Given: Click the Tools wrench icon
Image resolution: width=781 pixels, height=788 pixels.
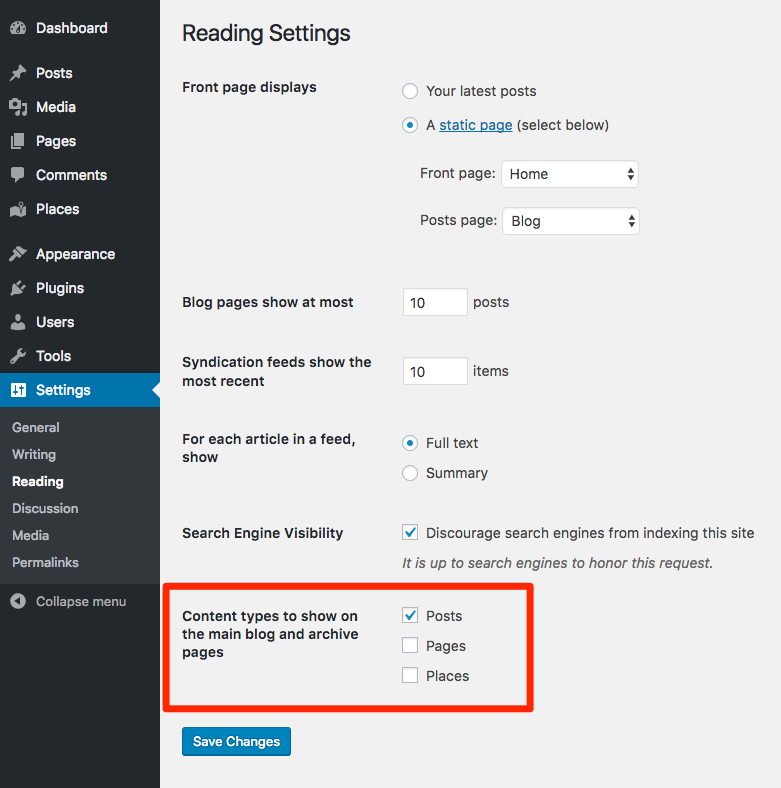Looking at the screenshot, I should [18, 356].
